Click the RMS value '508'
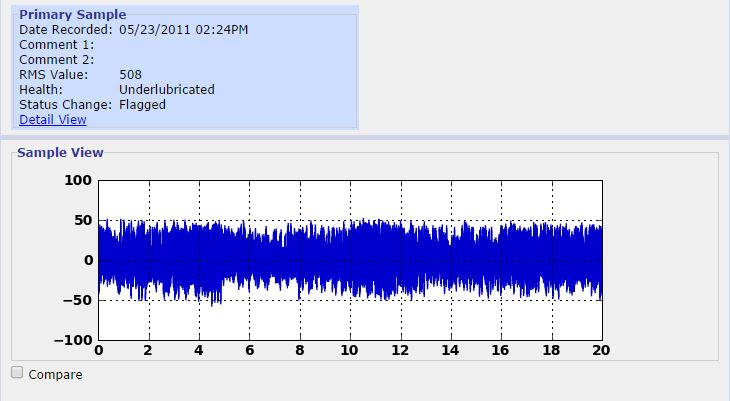Viewport: 730px width, 401px height. 130,75
